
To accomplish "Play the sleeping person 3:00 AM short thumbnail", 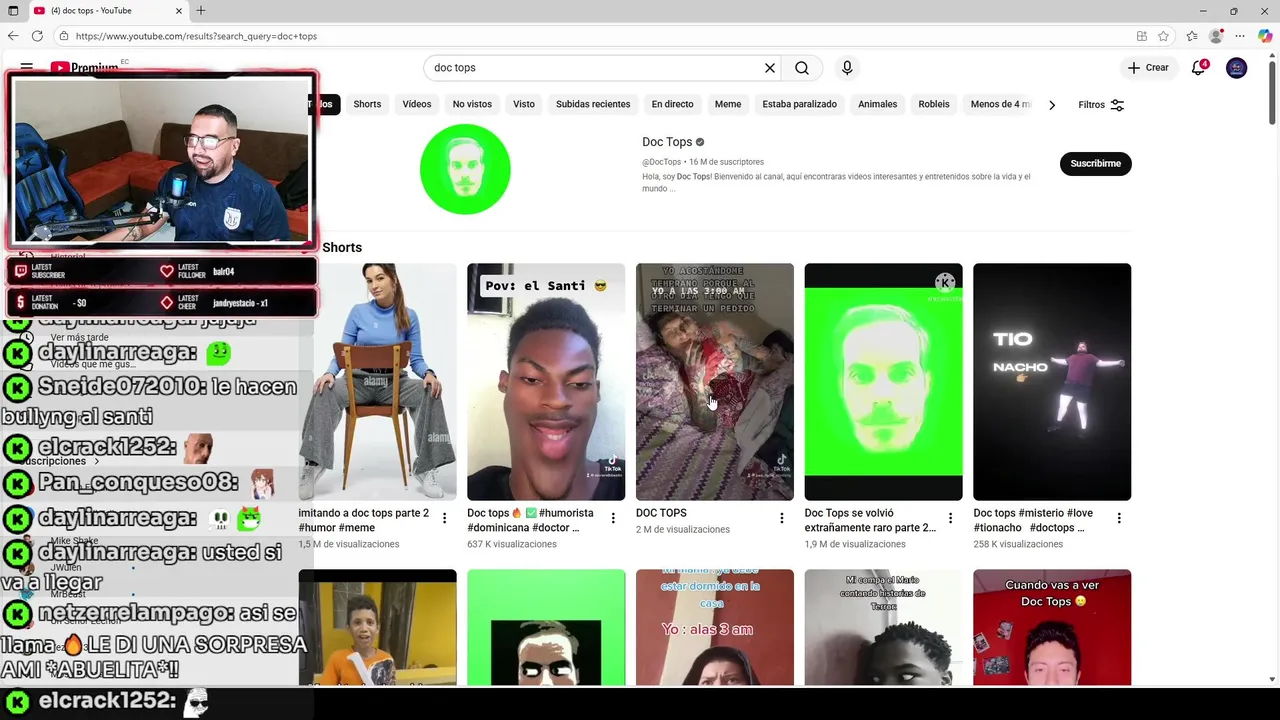I will coord(715,381).
